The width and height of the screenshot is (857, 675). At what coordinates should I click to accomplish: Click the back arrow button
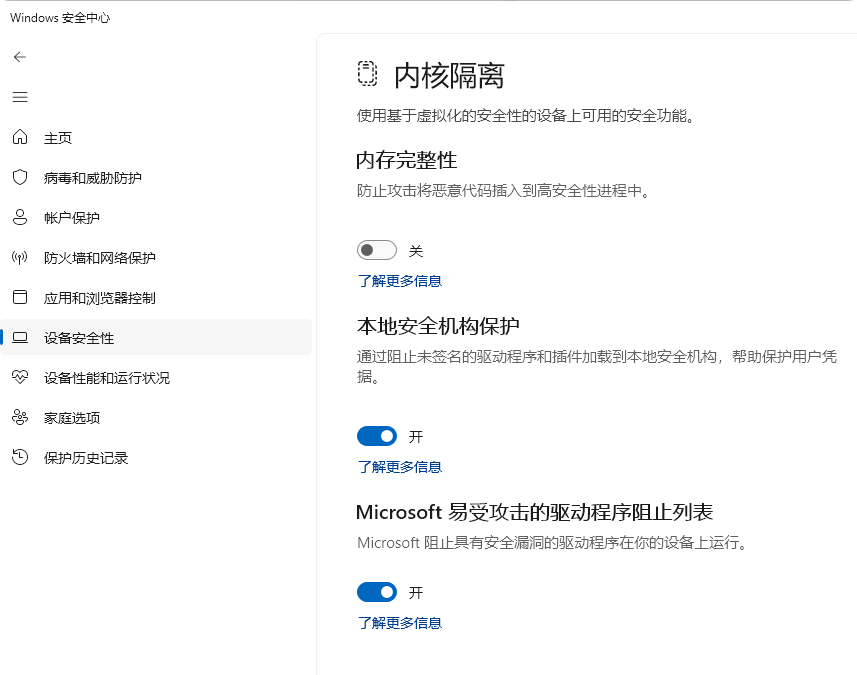click(20, 57)
